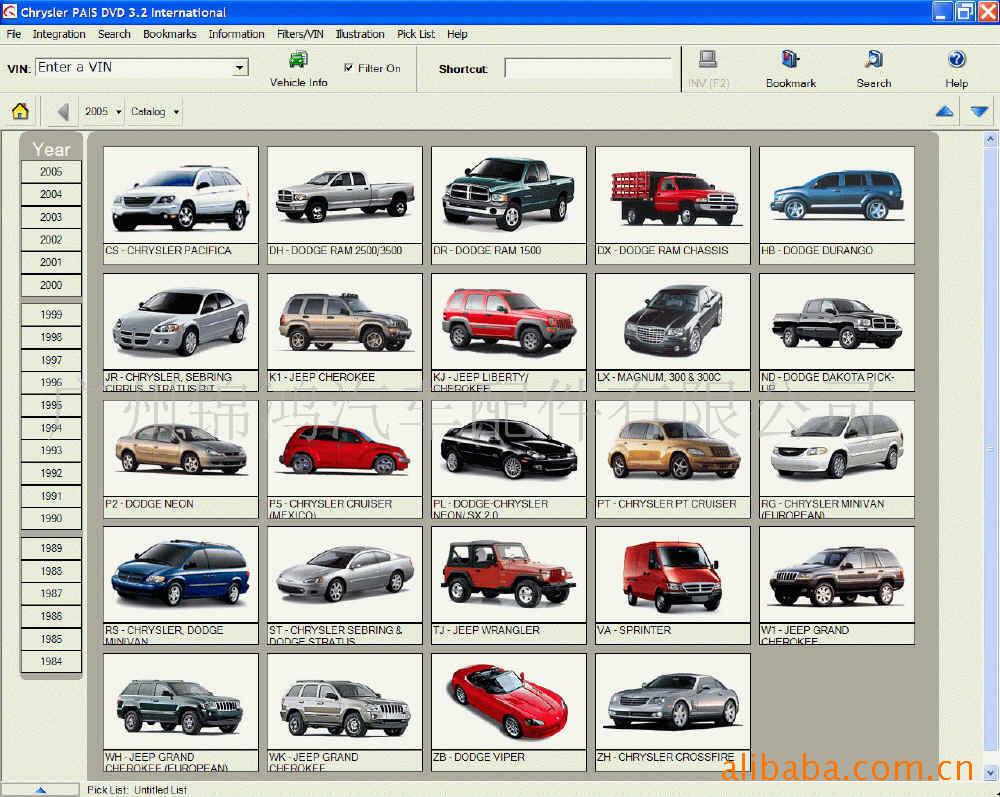The image size is (1000, 797).
Task: Select year 1984 in Year list
Action: [x=51, y=662]
